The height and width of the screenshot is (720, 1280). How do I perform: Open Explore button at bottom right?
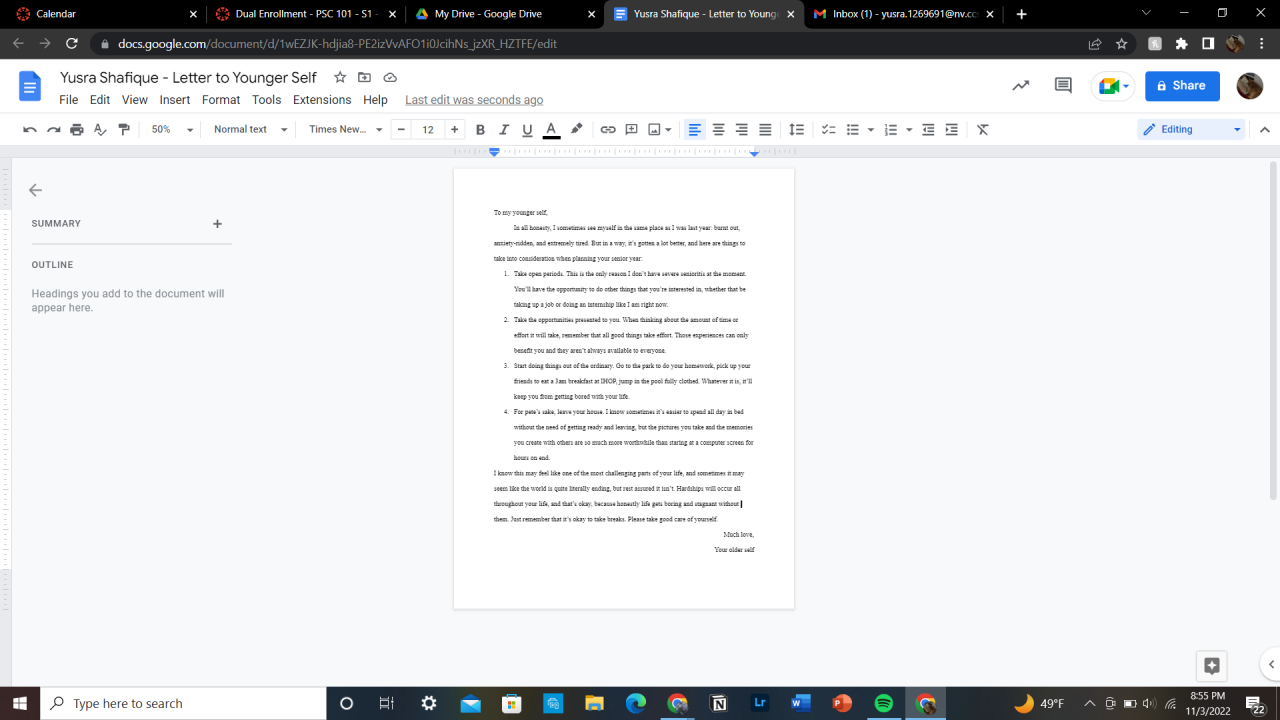(1212, 666)
